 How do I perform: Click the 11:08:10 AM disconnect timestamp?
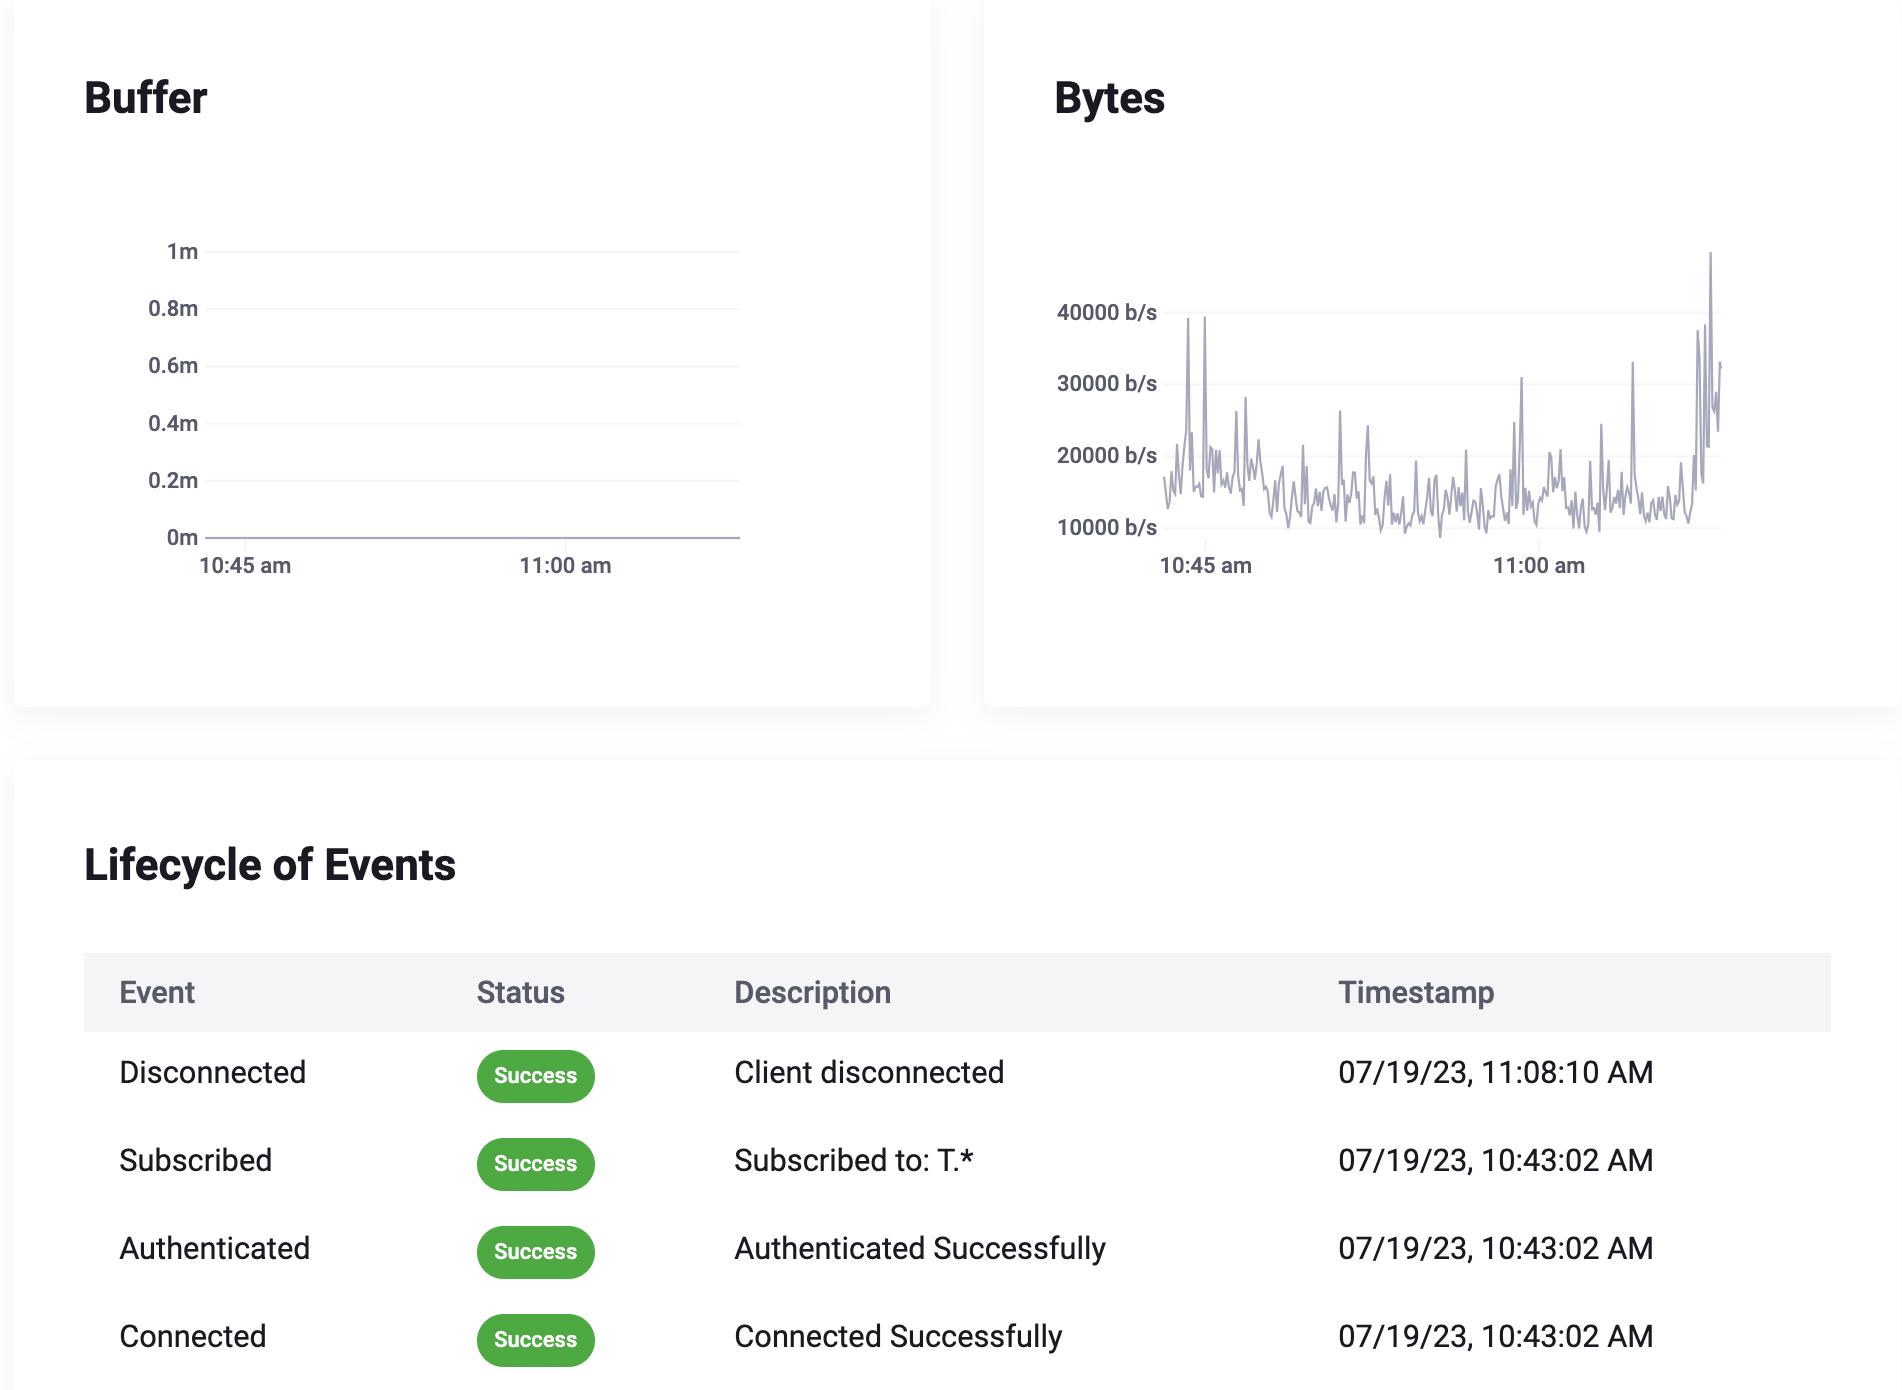(1496, 1073)
